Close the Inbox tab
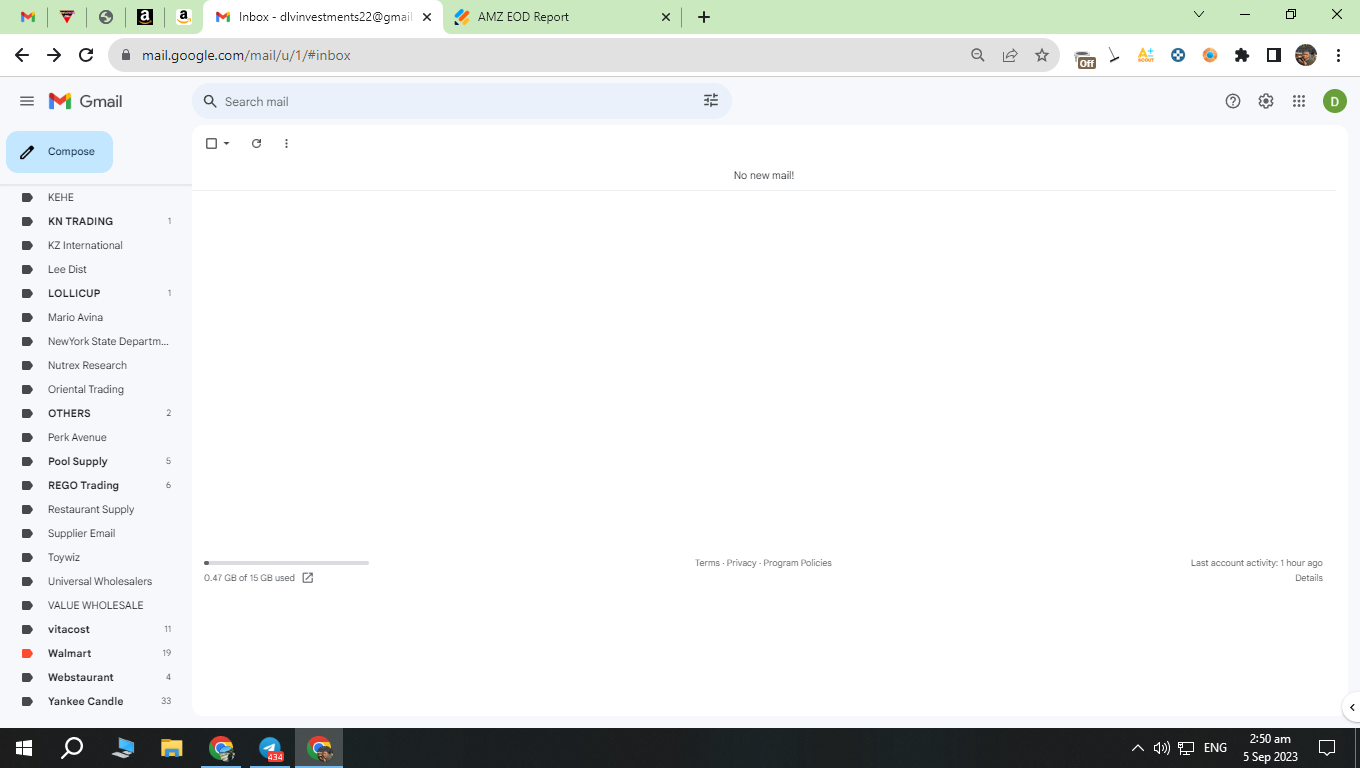The image size is (1360, 768). click(427, 17)
